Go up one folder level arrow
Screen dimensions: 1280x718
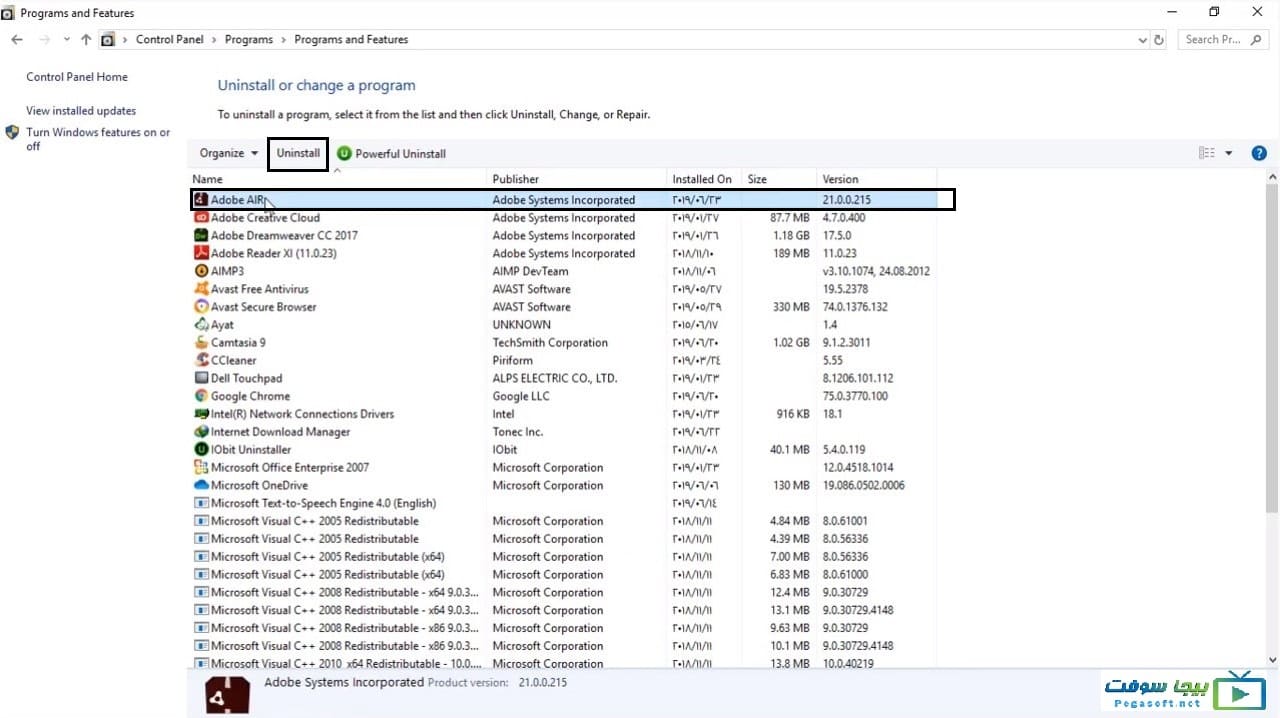pyautogui.click(x=86, y=40)
